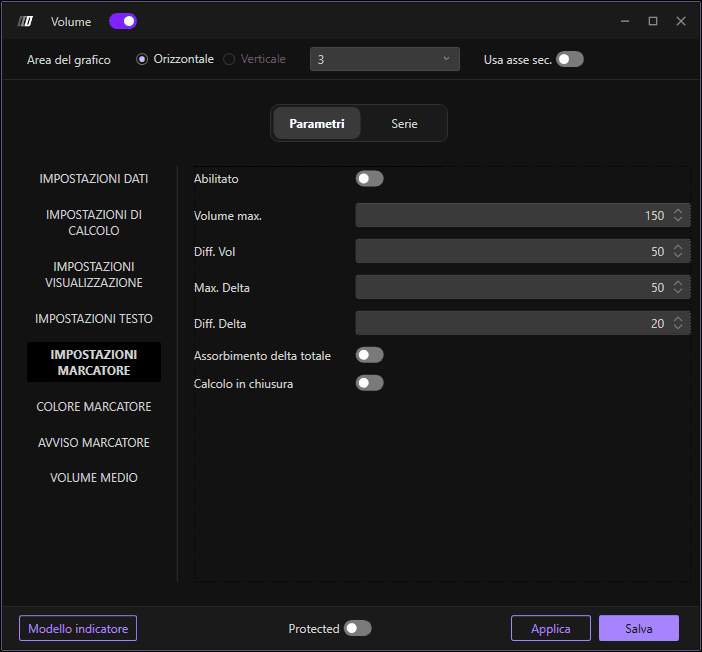Viewport: 702px width, 652px height.
Task: Close the Volume settings window
Action: point(681,21)
